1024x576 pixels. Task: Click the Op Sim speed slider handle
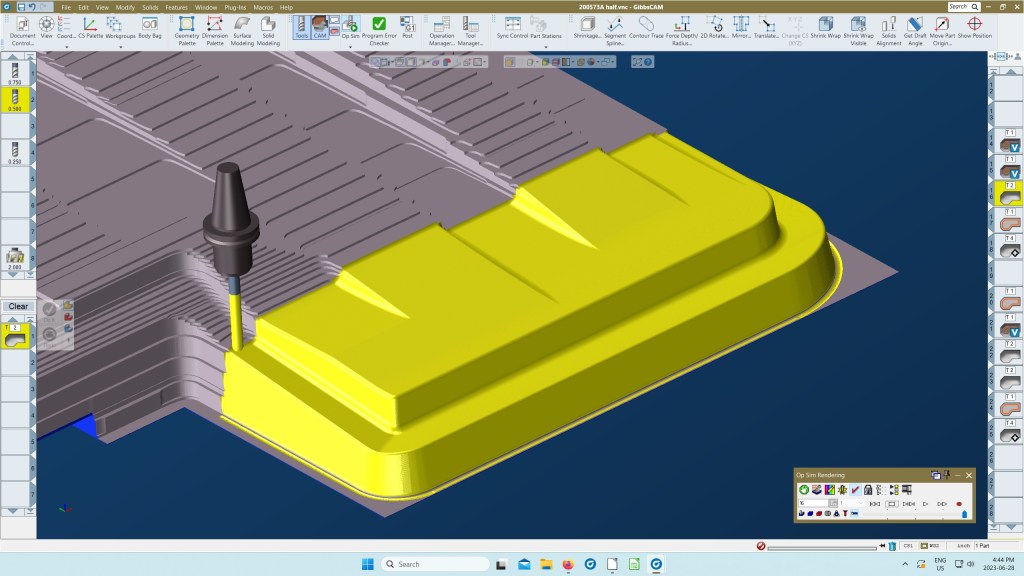pos(964,514)
